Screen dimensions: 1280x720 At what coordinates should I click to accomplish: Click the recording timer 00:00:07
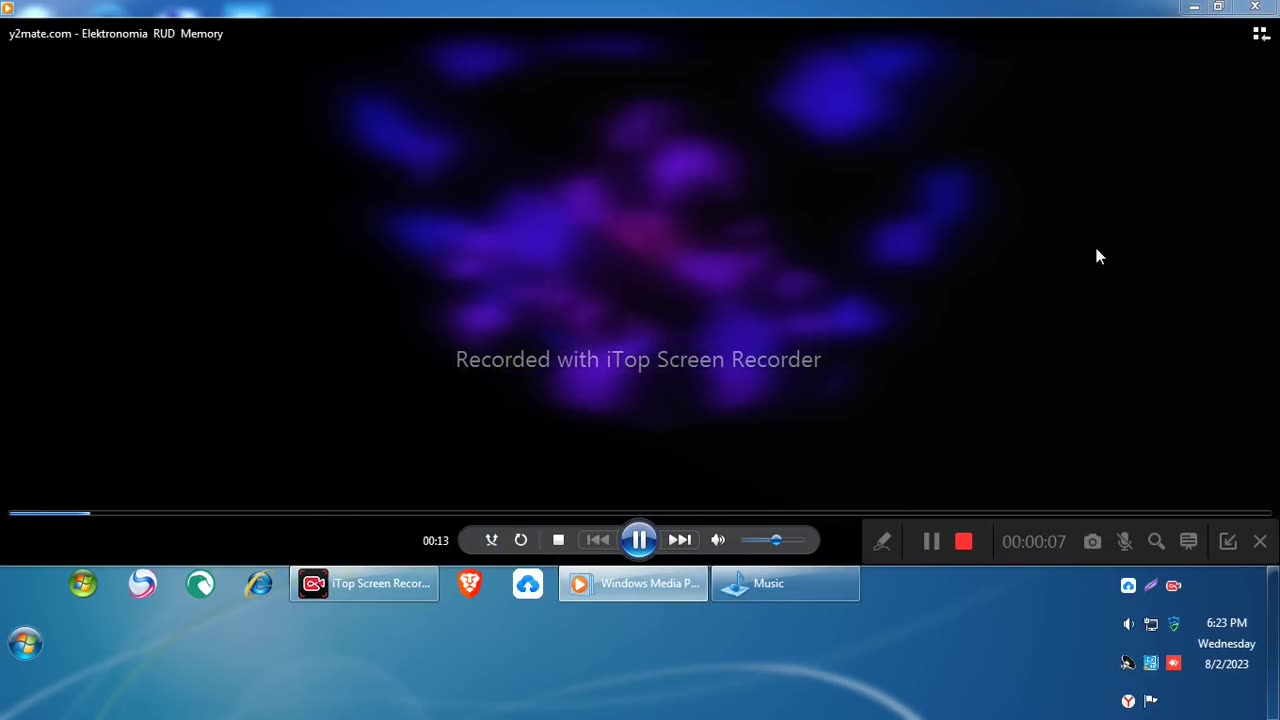[x=1034, y=541]
